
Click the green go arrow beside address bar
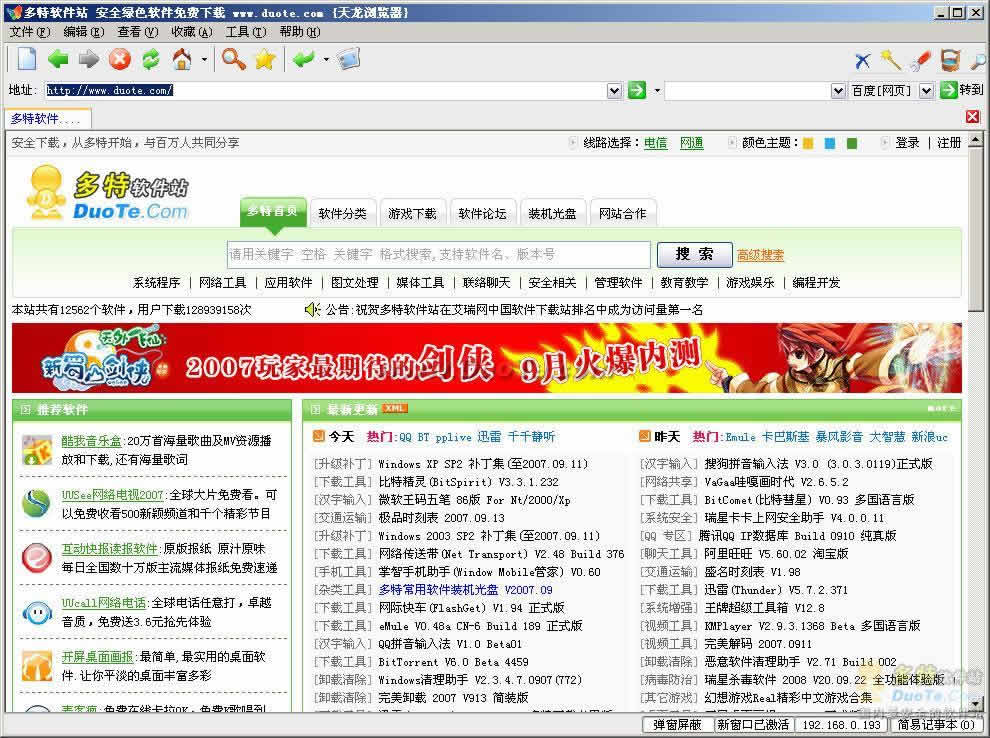pyautogui.click(x=637, y=90)
